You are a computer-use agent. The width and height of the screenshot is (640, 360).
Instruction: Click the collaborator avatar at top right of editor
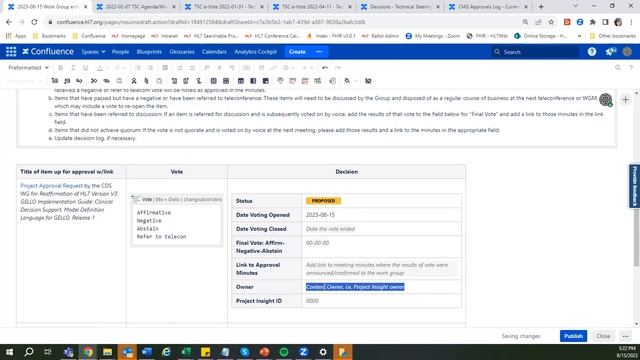point(606,99)
